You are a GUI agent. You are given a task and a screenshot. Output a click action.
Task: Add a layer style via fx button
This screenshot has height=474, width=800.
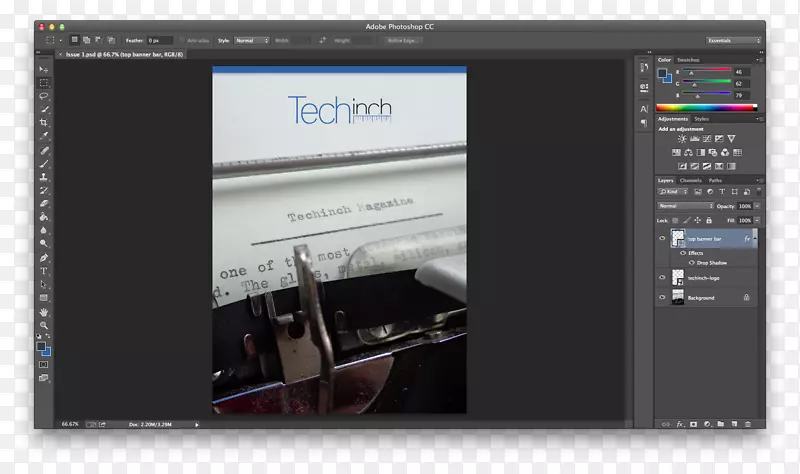(x=680, y=424)
